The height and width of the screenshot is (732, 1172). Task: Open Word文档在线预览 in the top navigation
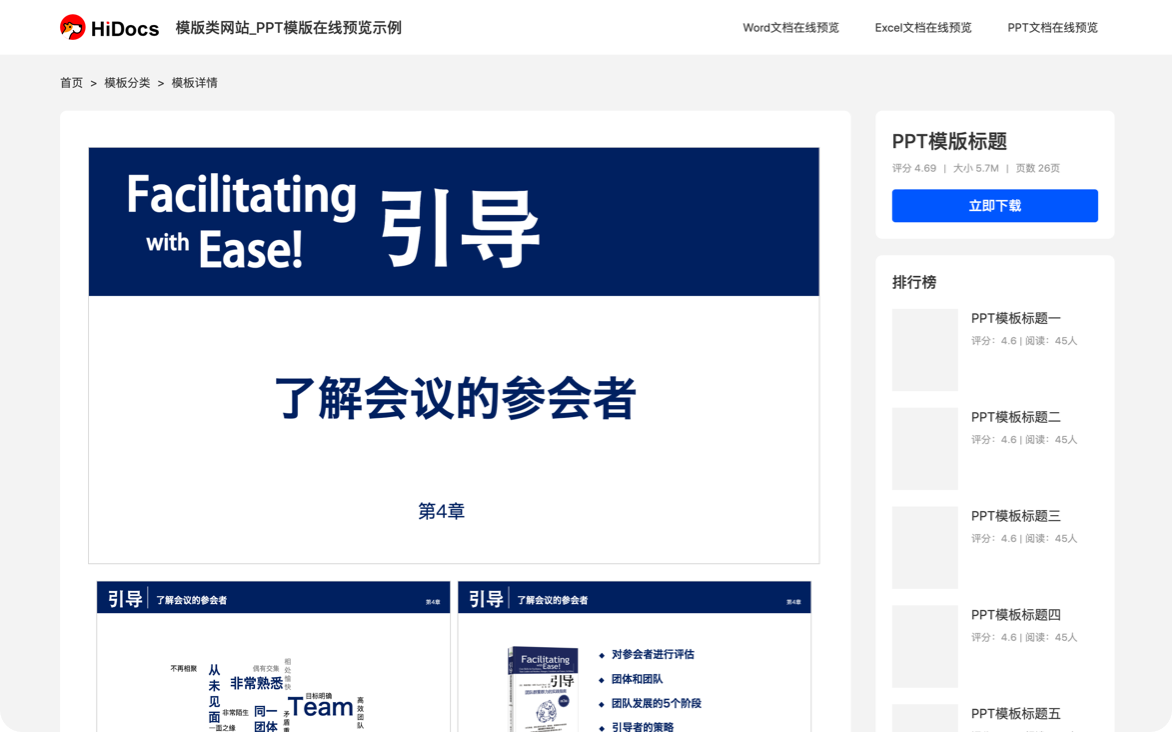tap(790, 28)
